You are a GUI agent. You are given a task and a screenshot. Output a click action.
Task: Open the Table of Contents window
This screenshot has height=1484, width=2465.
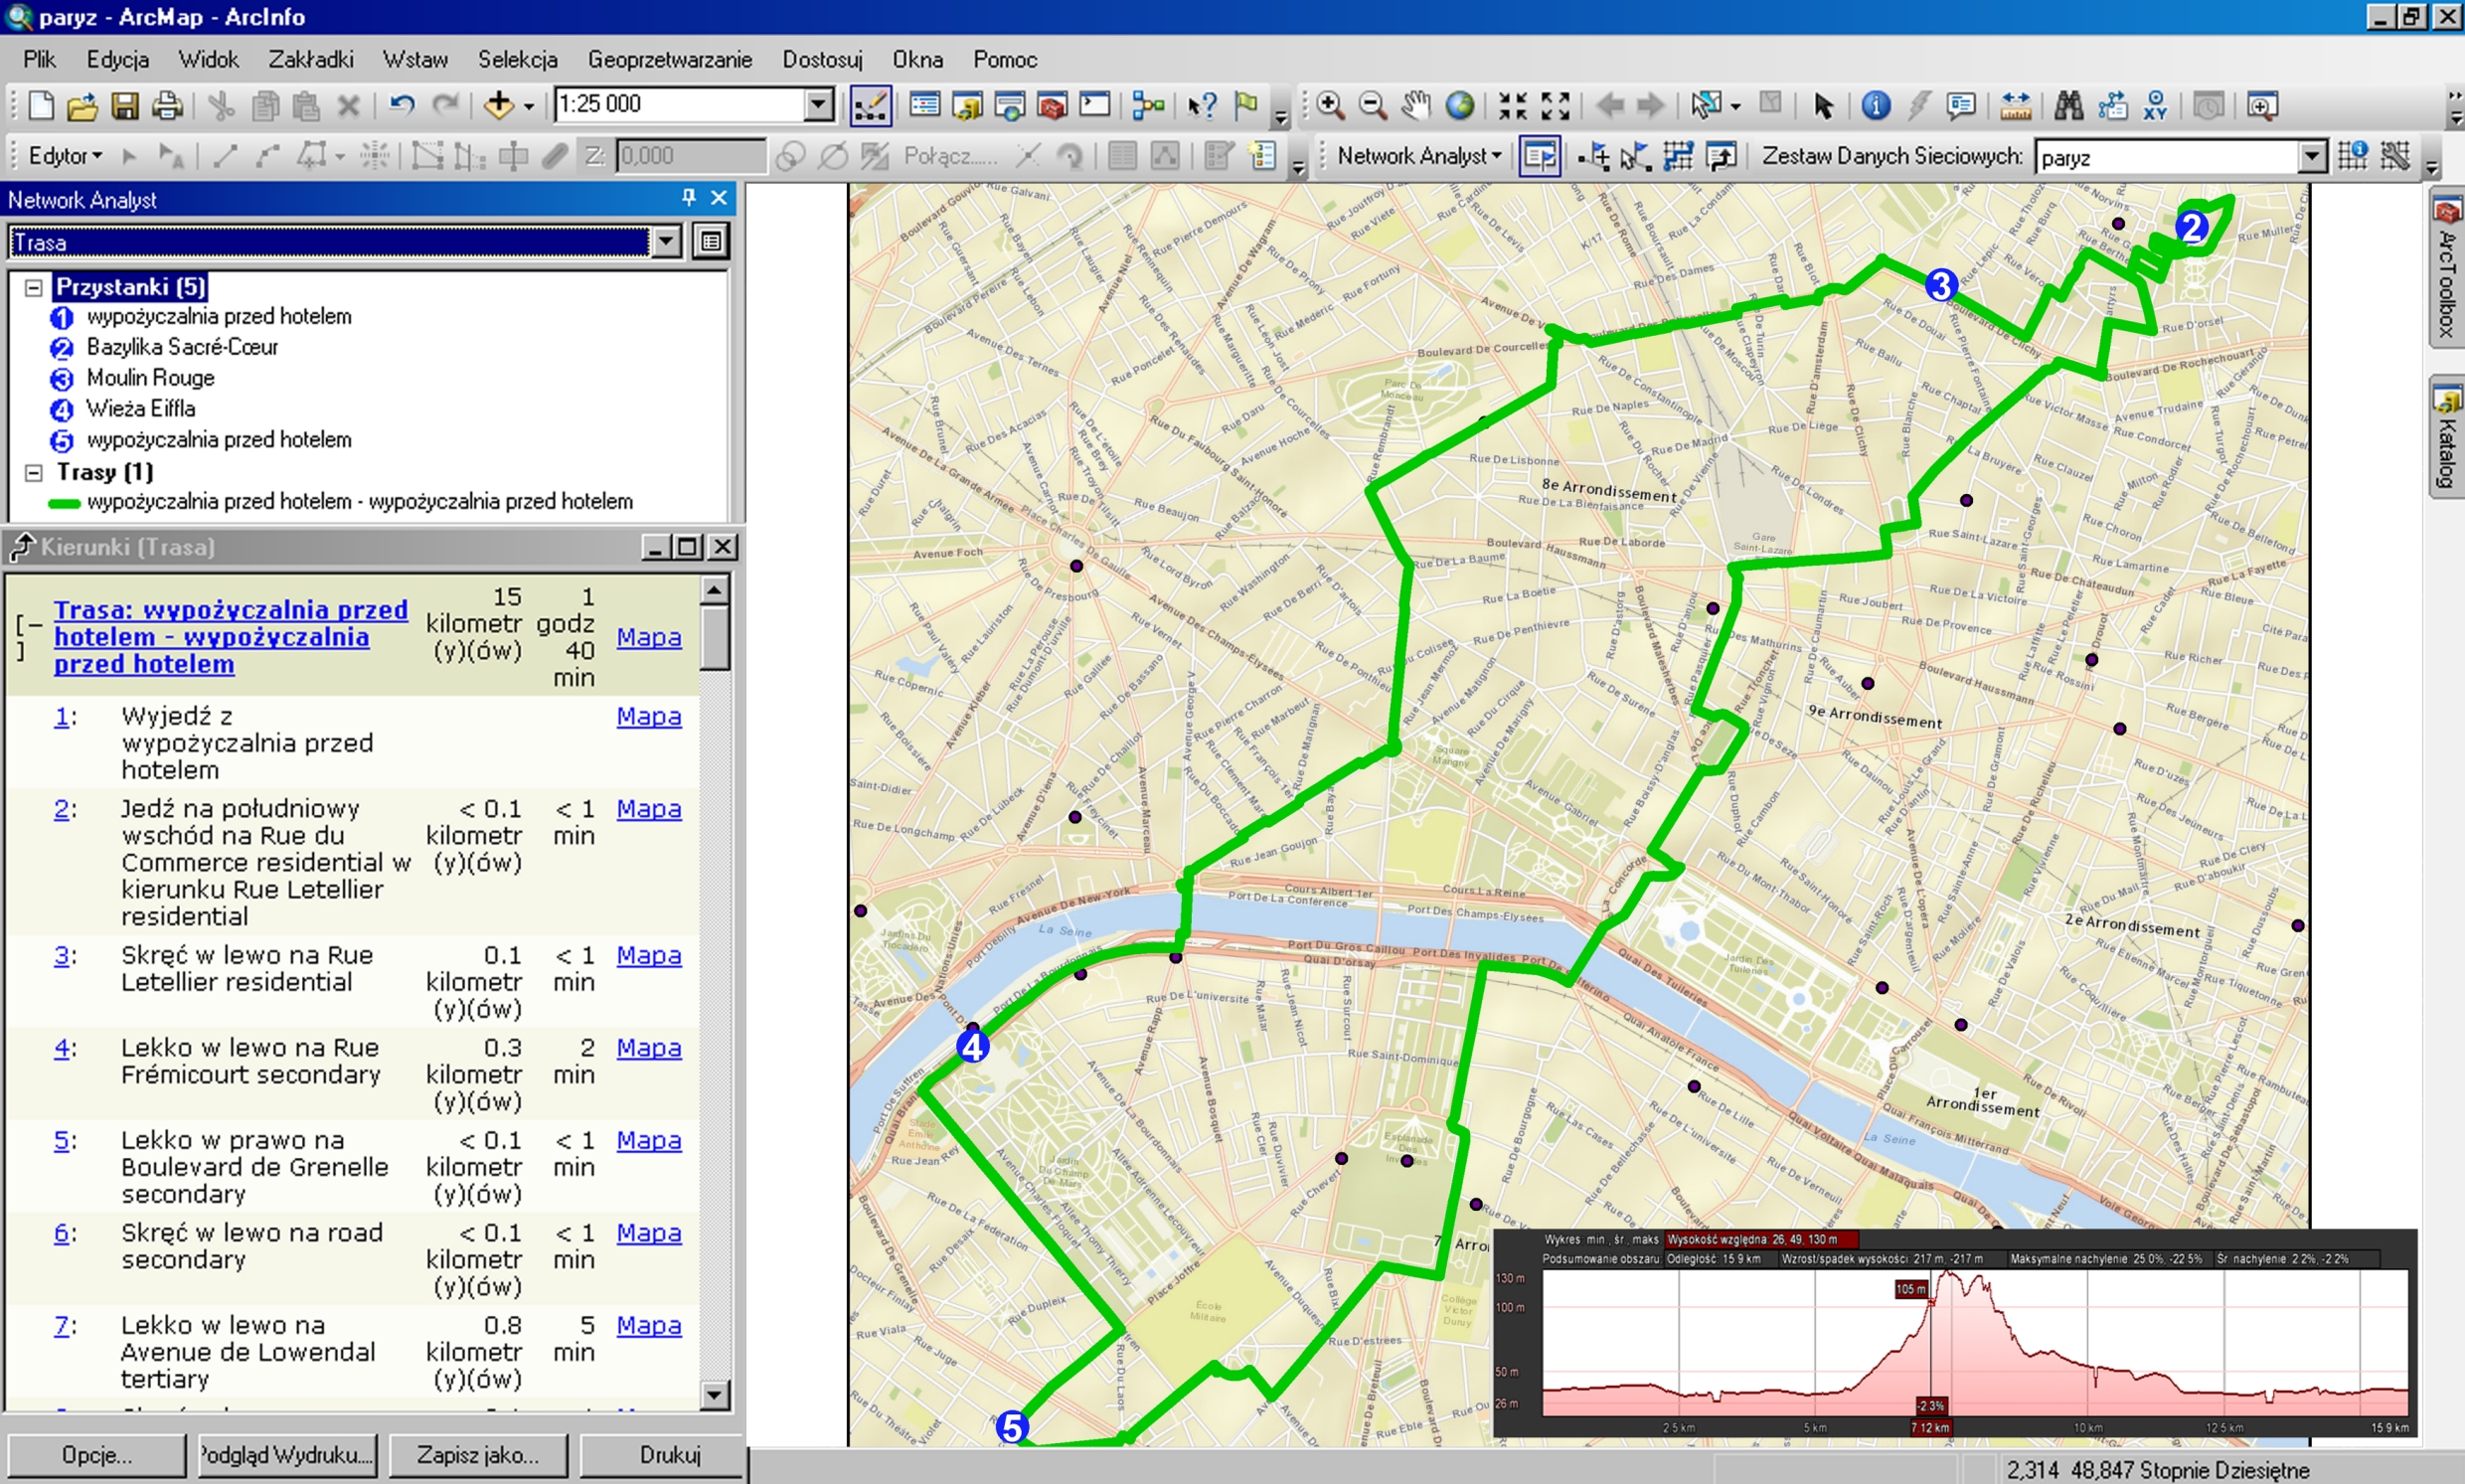[x=925, y=105]
